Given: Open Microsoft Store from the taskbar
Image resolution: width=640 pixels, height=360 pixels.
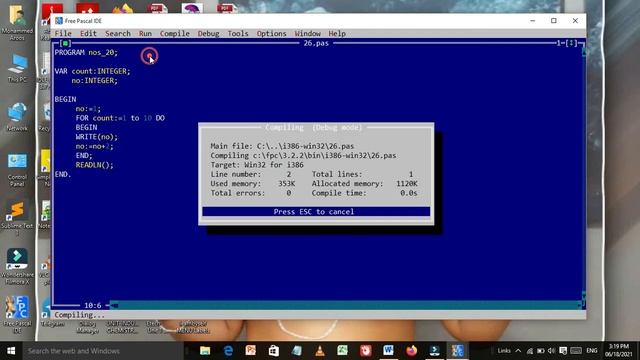Looking at the screenshot, I should point(273,351).
